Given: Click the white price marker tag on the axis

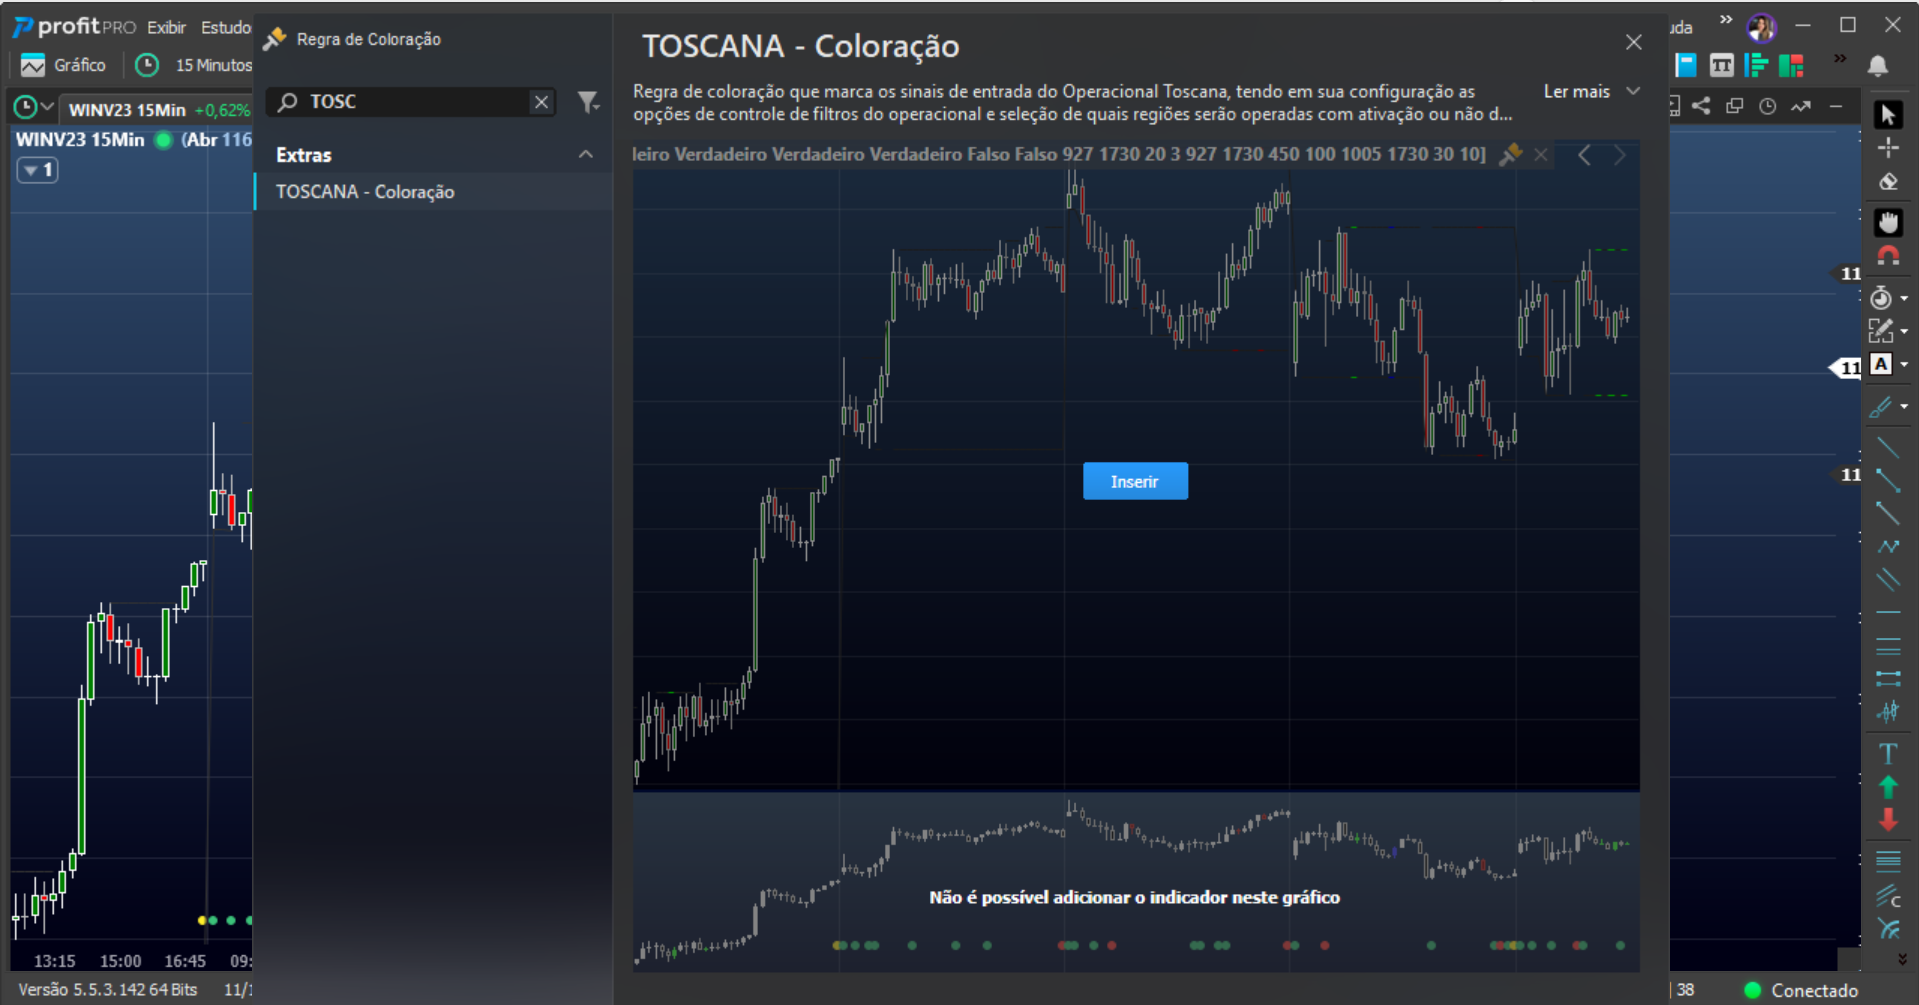Looking at the screenshot, I should pyautogui.click(x=1847, y=368).
